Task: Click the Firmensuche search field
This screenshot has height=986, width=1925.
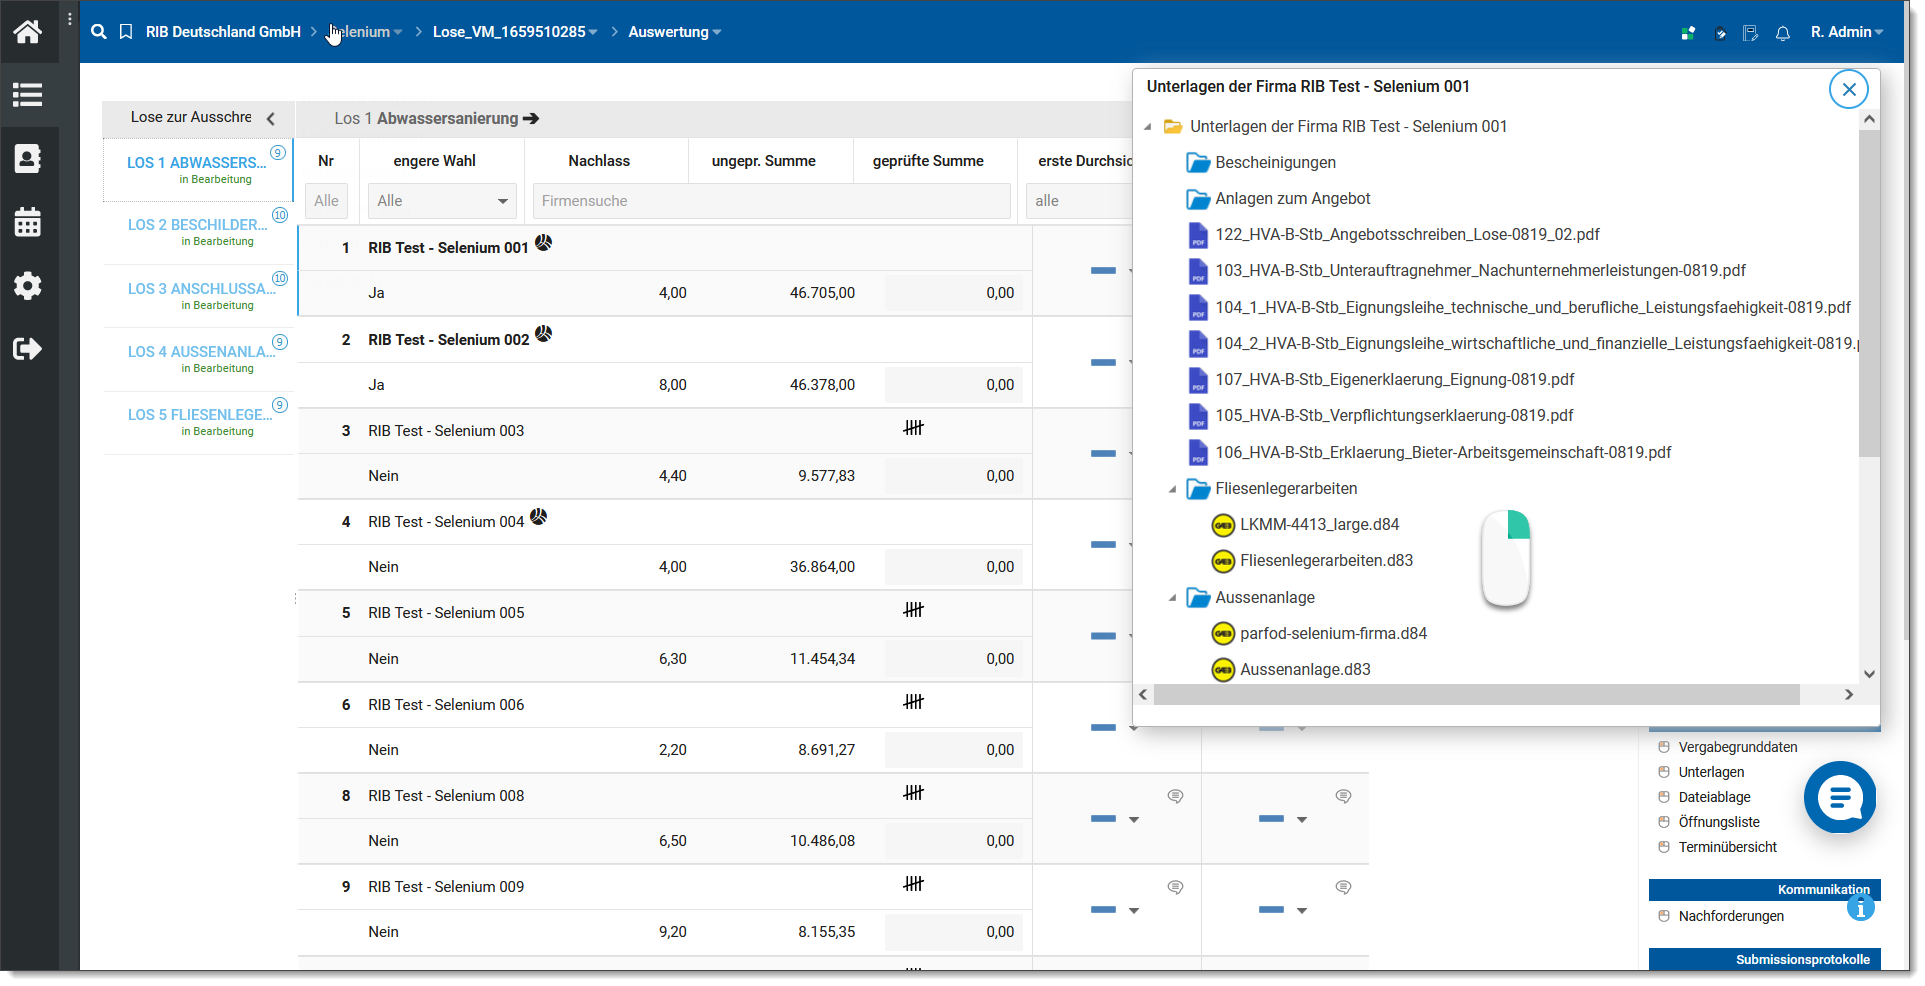Action: click(x=771, y=201)
